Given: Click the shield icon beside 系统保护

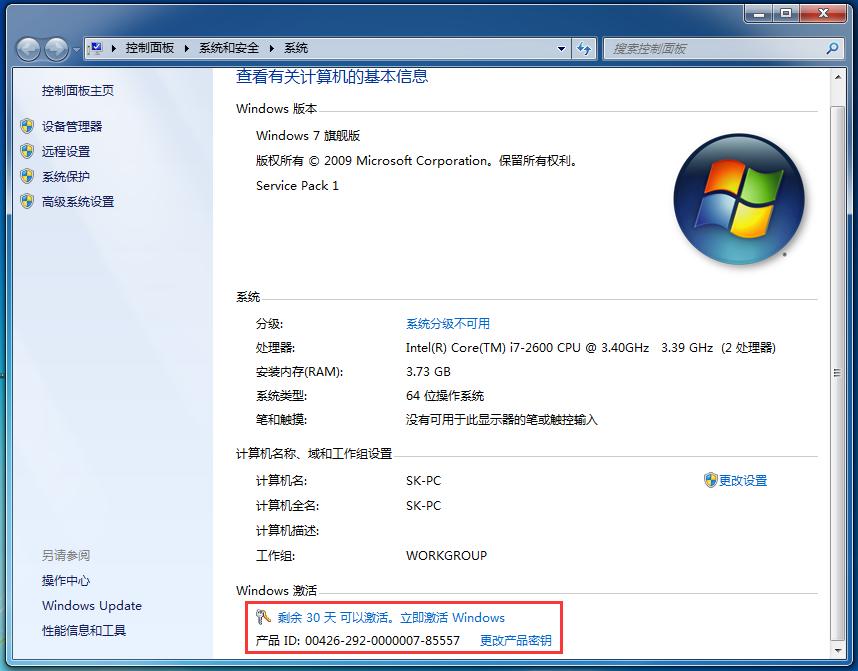Looking at the screenshot, I should tap(27, 176).
